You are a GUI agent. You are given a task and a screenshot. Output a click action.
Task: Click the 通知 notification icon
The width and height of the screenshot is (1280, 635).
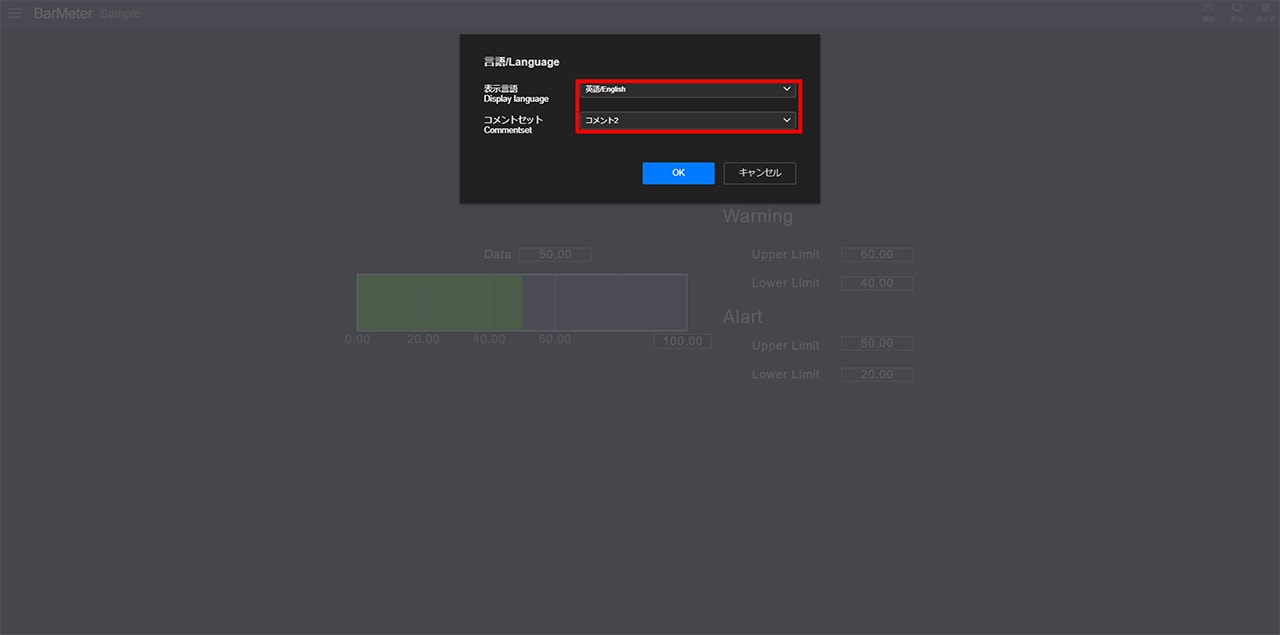(1208, 12)
